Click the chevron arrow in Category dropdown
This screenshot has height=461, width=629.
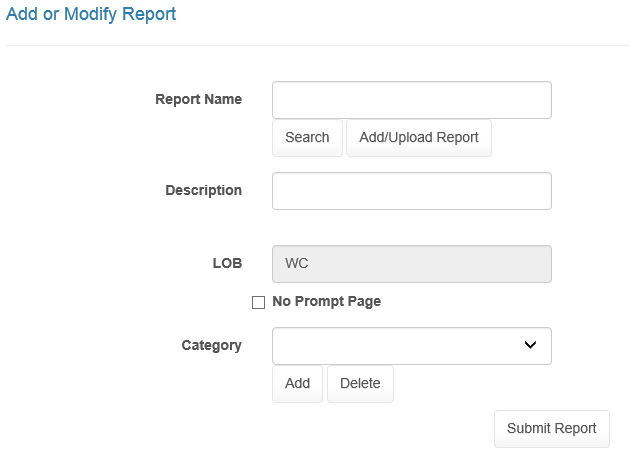tap(530, 345)
